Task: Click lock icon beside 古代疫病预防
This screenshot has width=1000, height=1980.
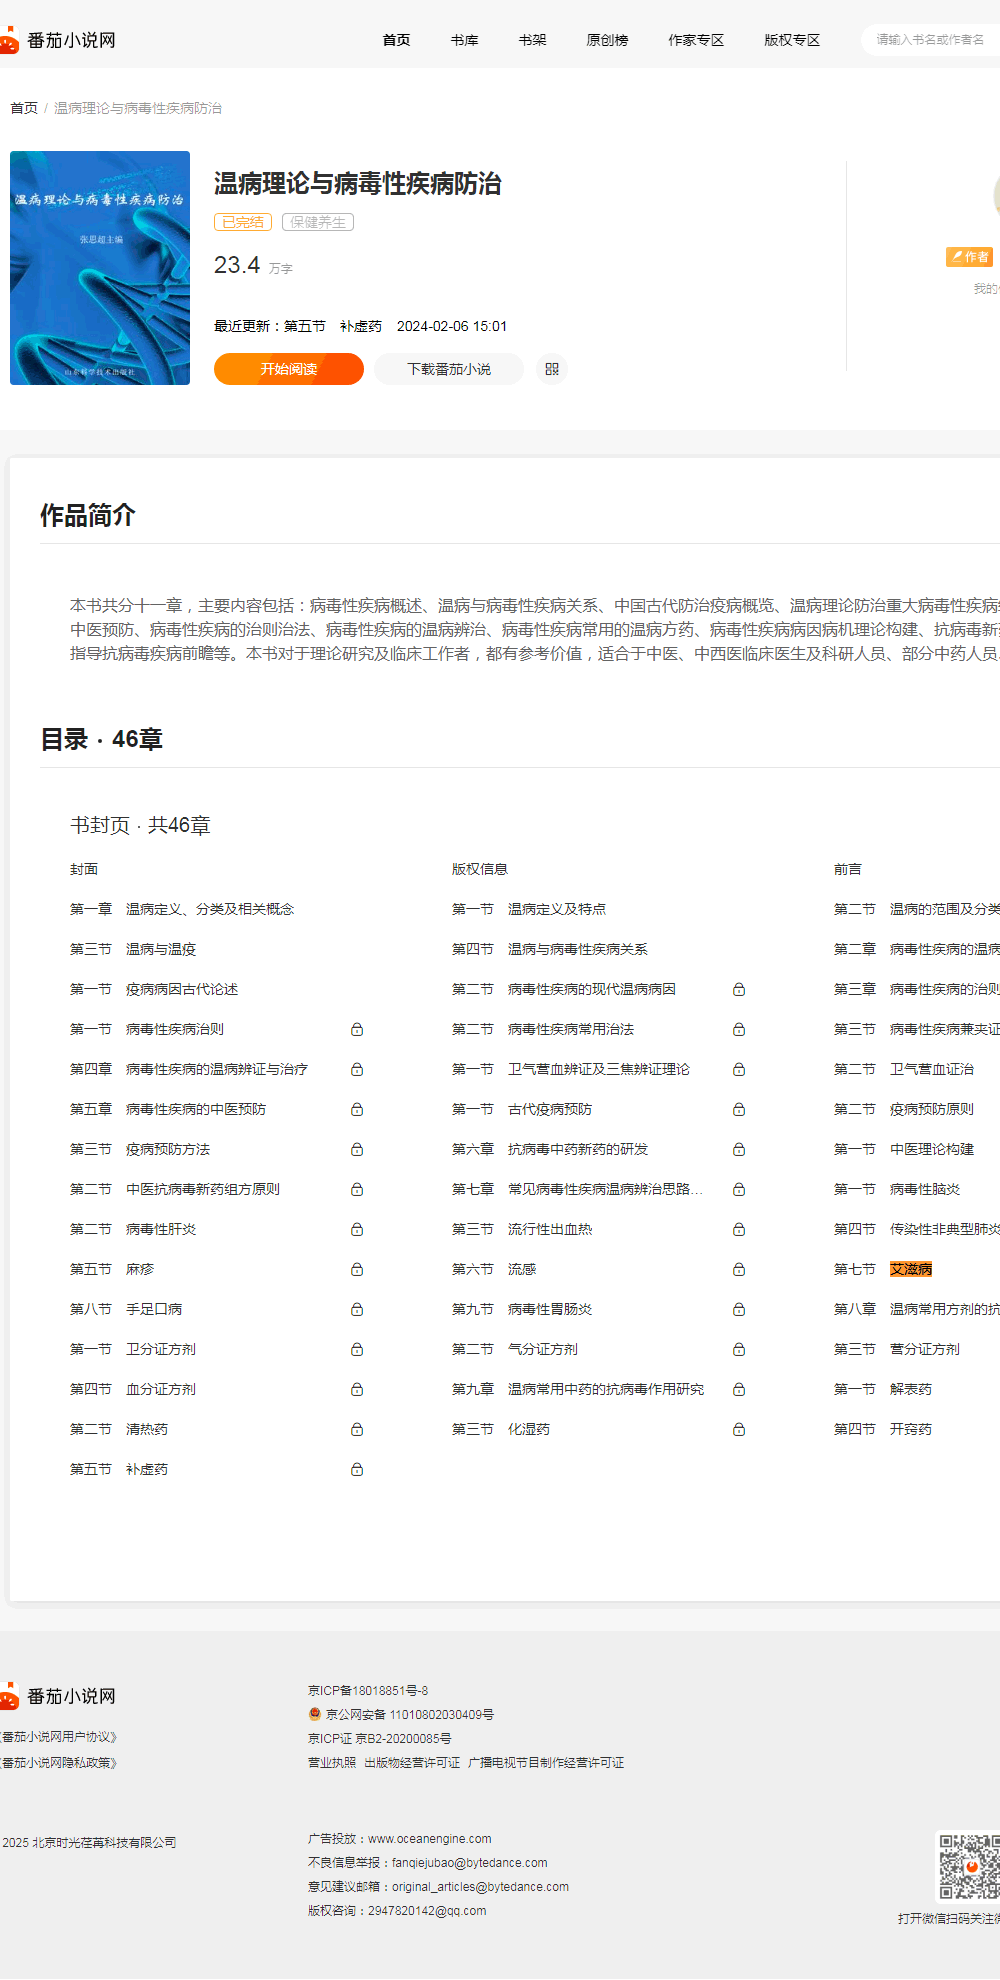Action: tap(739, 1109)
